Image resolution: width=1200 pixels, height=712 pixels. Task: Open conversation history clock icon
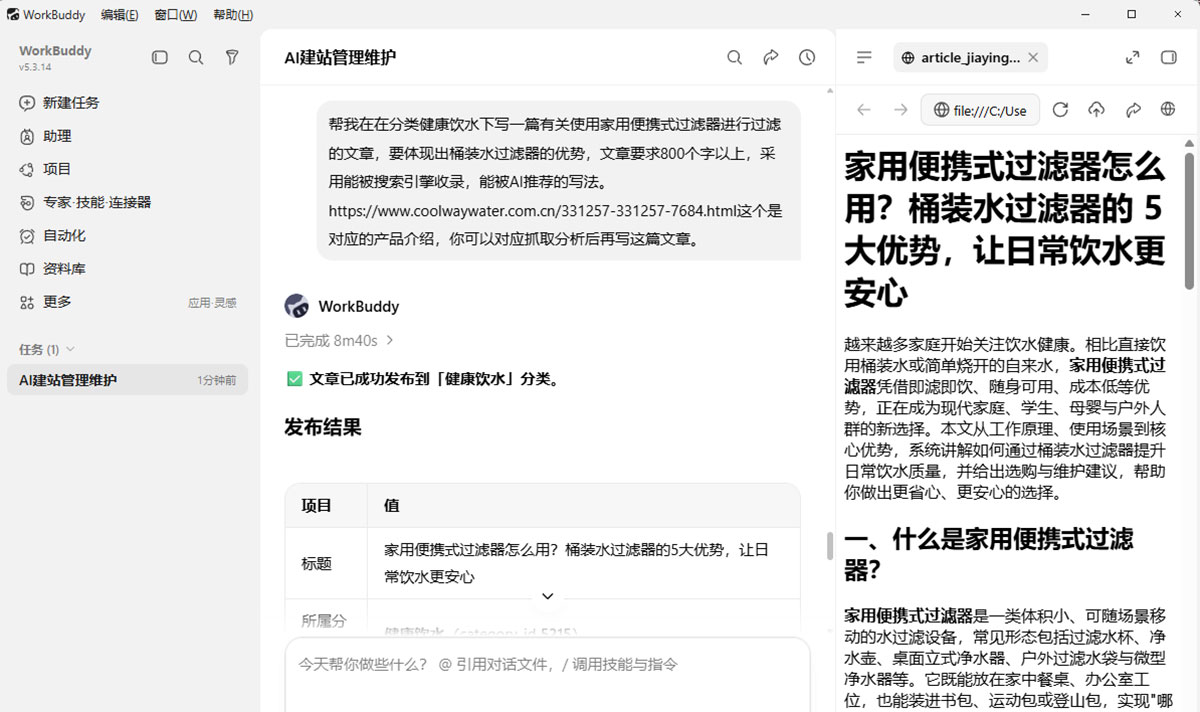tap(807, 58)
